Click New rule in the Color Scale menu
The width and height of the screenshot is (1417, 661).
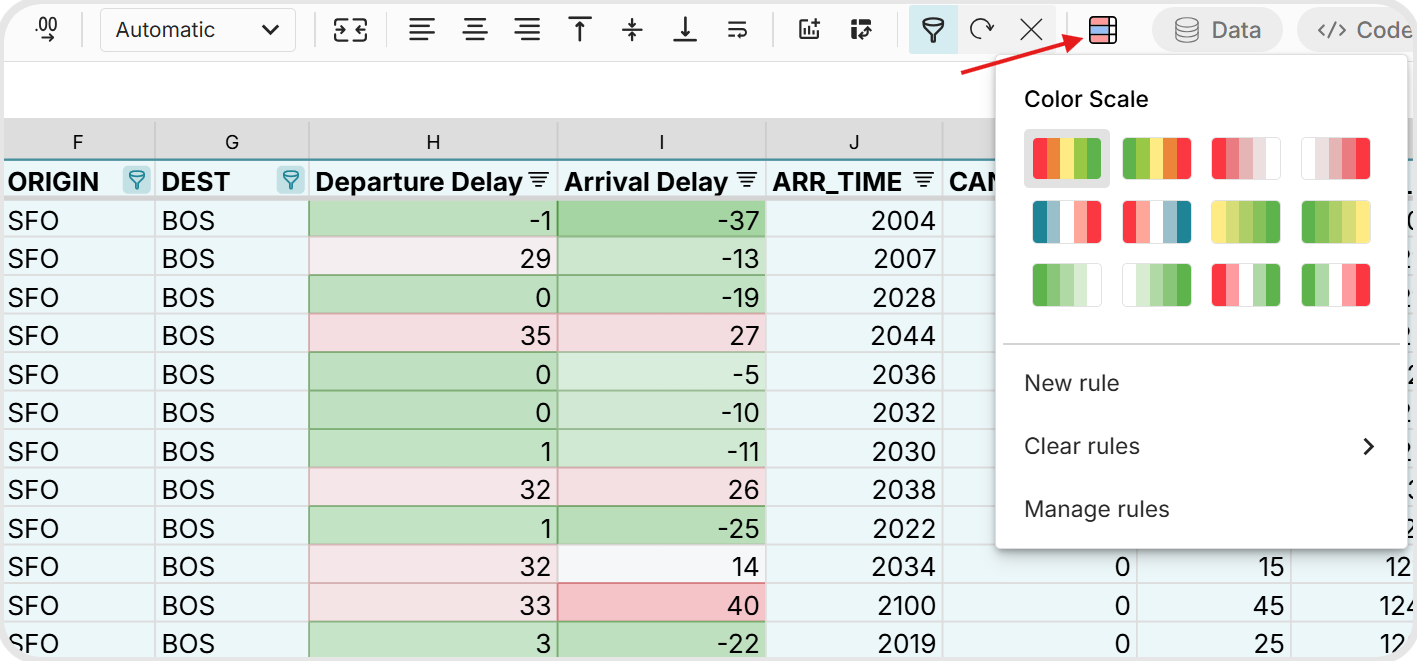click(1071, 382)
